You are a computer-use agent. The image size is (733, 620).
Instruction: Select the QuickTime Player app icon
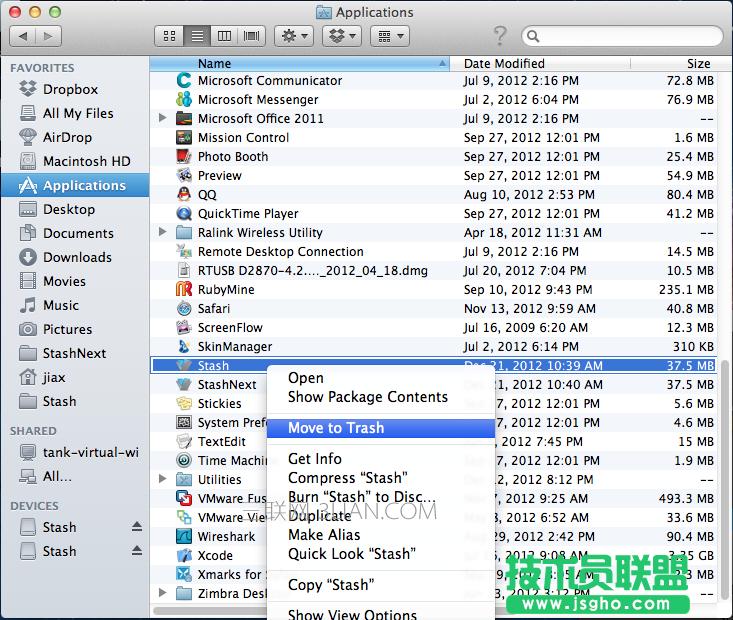(184, 213)
